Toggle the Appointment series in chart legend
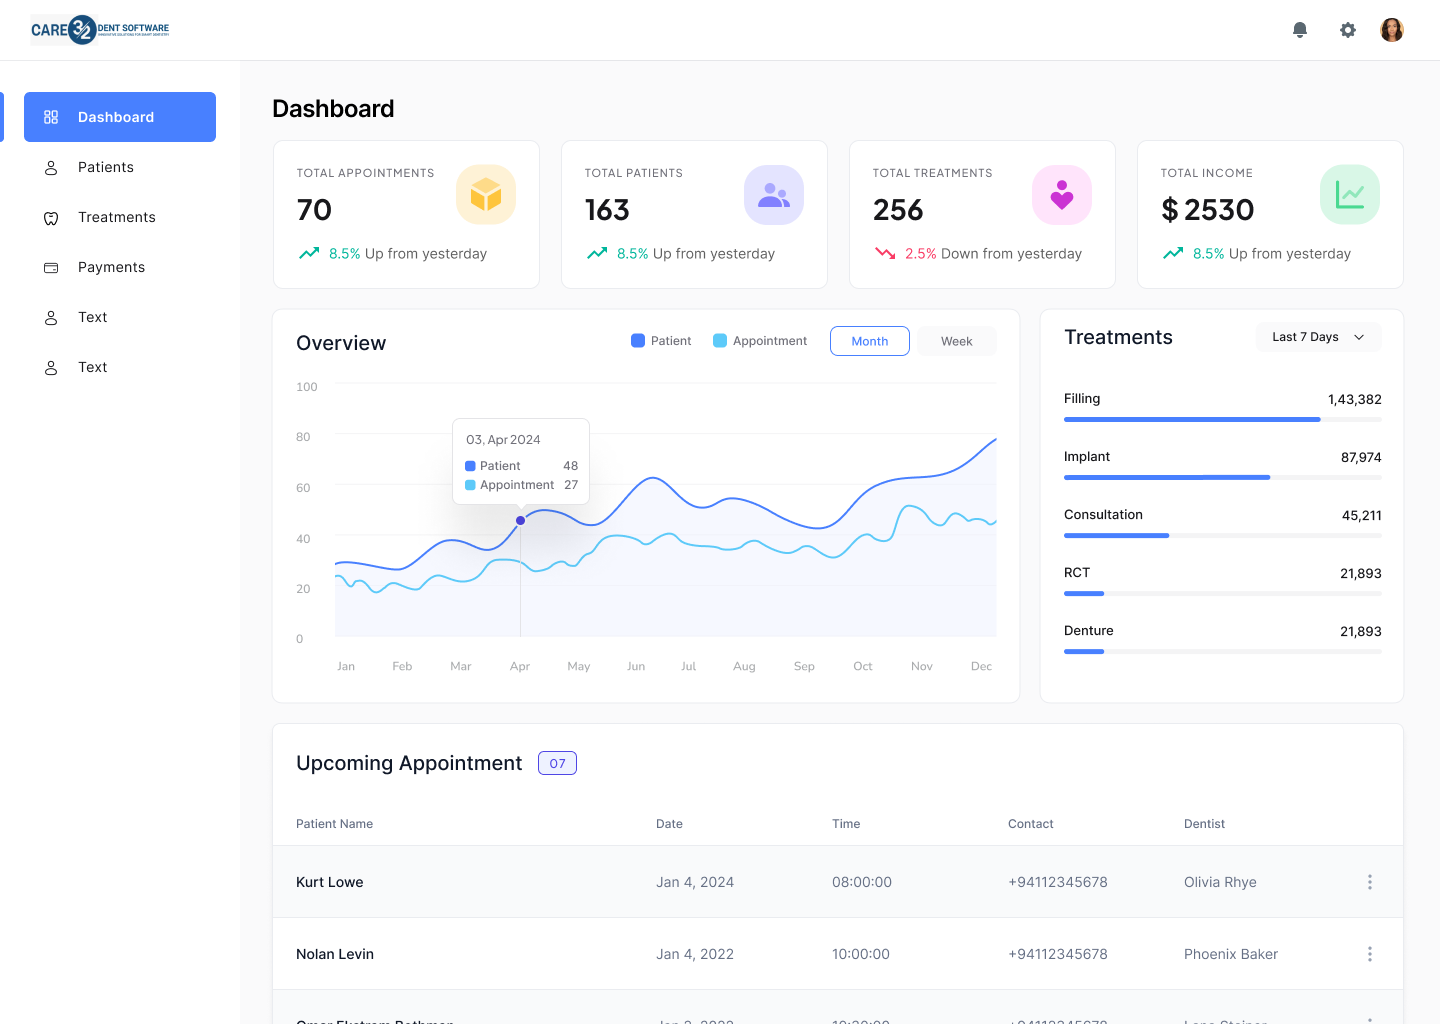This screenshot has height=1024, width=1440. coord(760,341)
